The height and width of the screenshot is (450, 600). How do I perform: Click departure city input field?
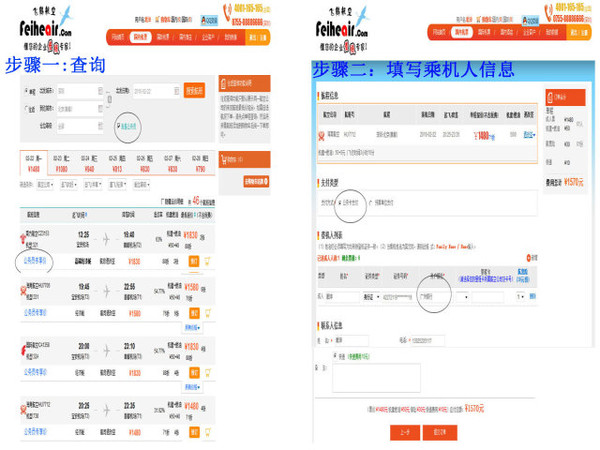(x=80, y=91)
